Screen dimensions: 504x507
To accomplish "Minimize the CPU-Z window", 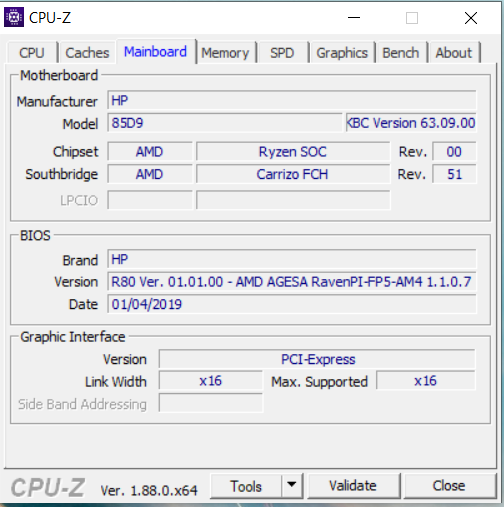I will point(354,17).
